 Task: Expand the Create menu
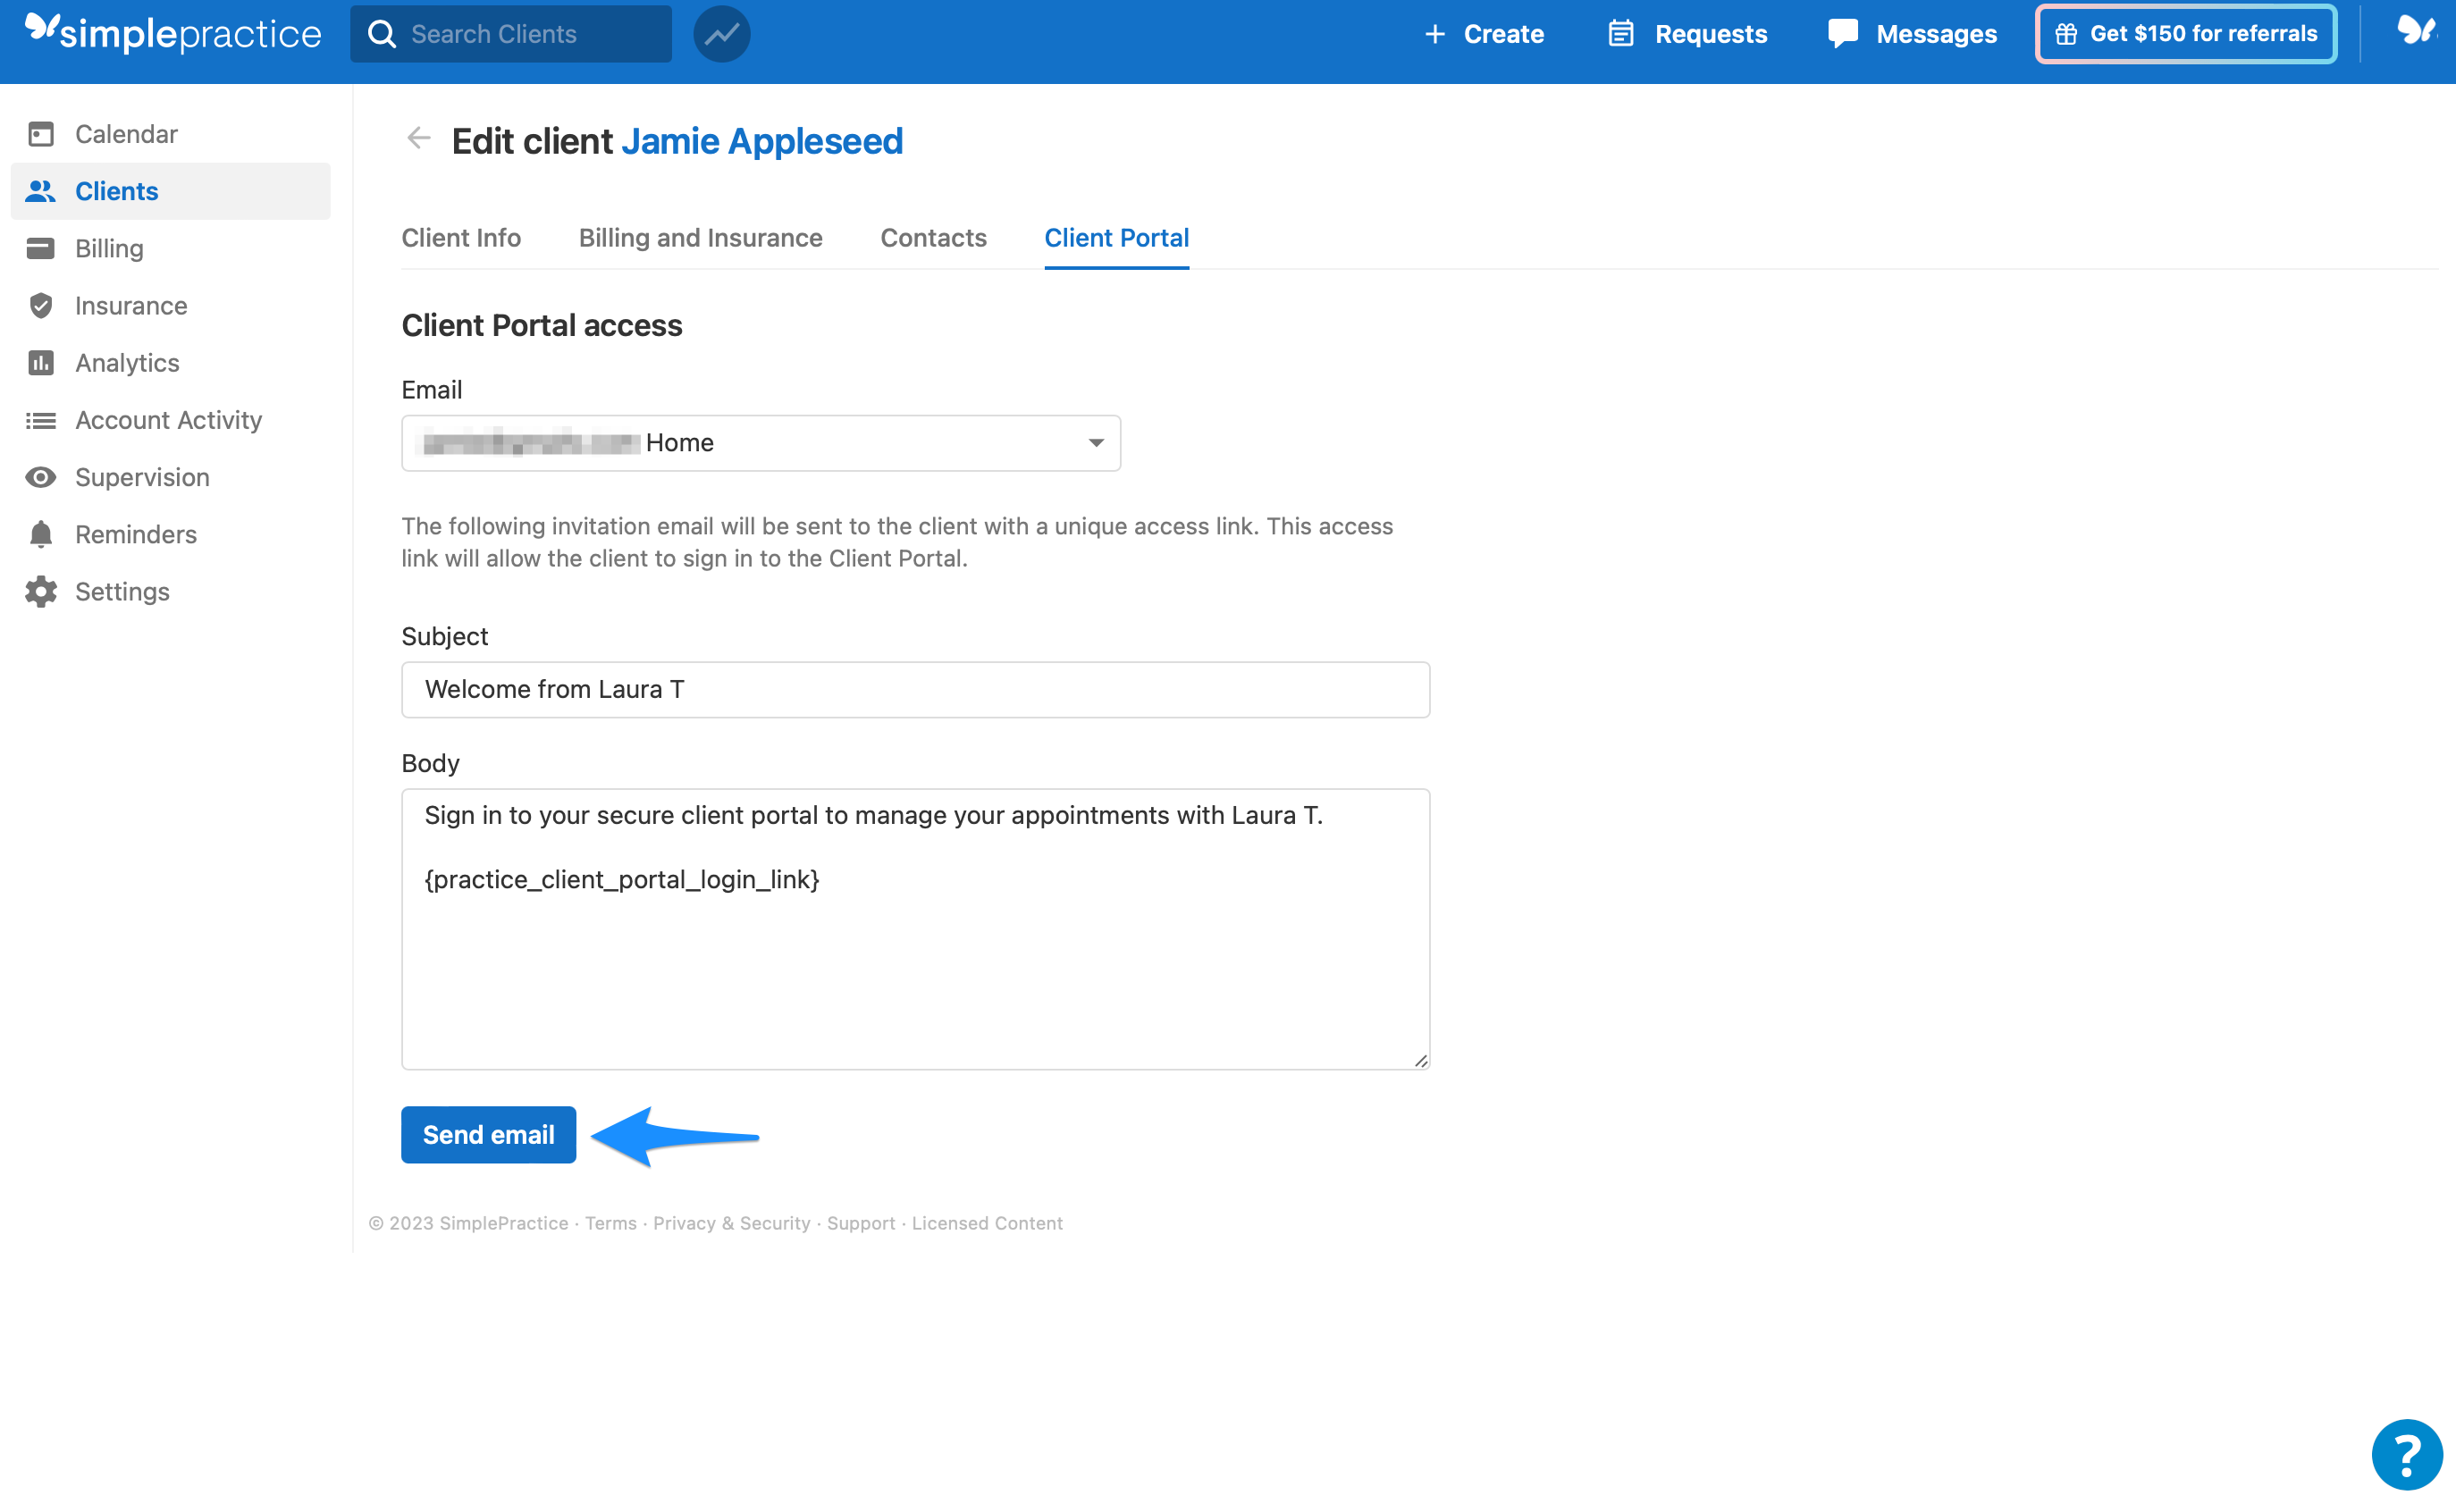1484,33
